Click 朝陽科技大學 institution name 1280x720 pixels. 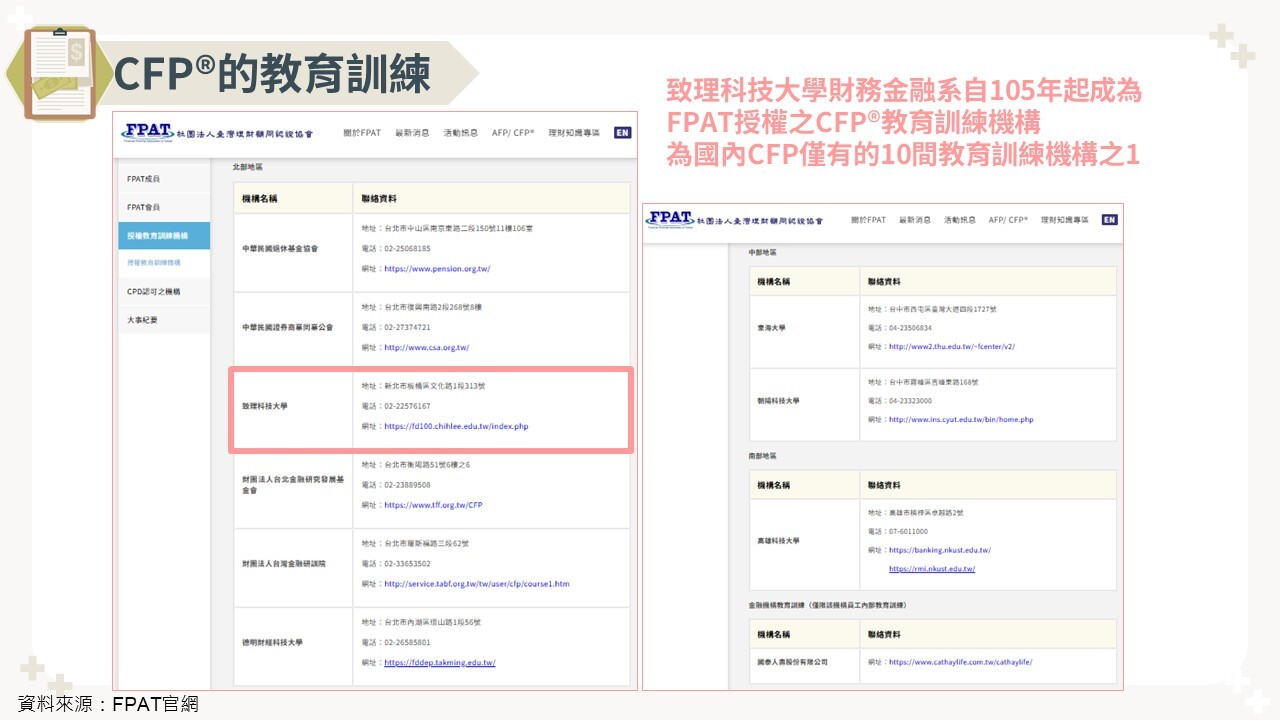[x=779, y=401]
